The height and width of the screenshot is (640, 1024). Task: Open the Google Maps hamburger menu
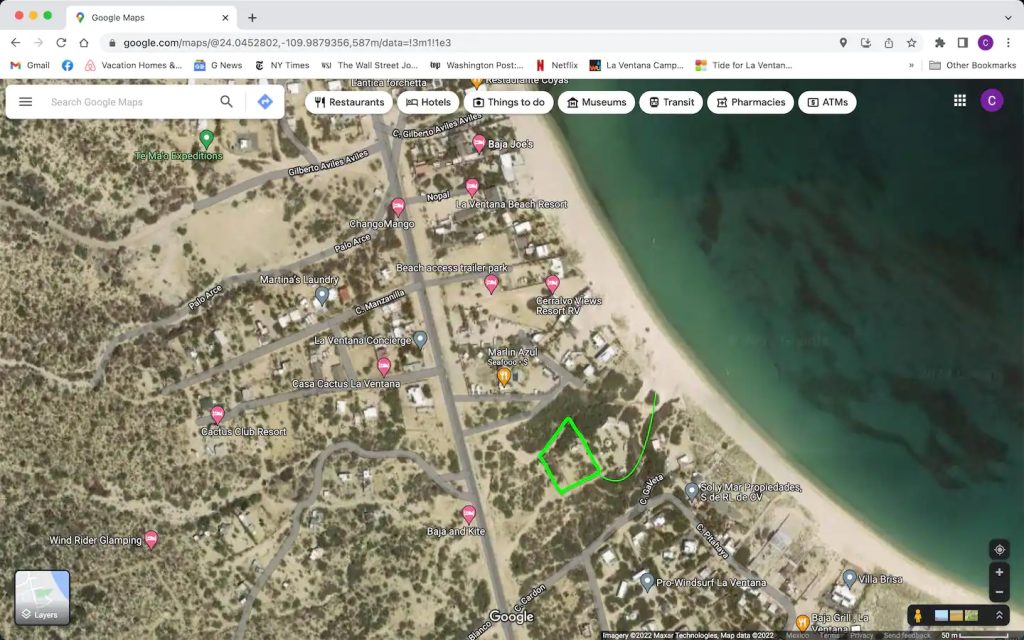[26, 102]
